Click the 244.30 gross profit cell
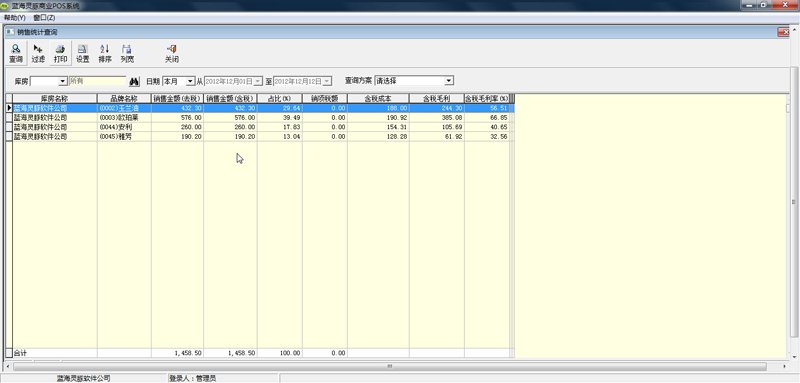Viewport: 800px width, 383px height. point(436,108)
